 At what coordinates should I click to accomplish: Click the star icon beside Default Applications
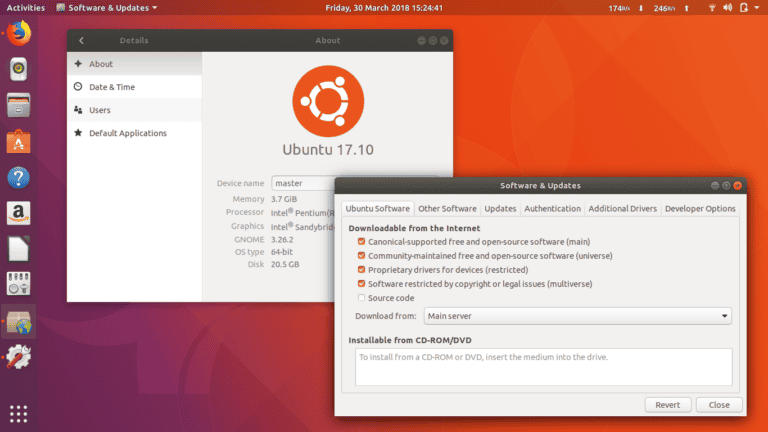(78, 133)
